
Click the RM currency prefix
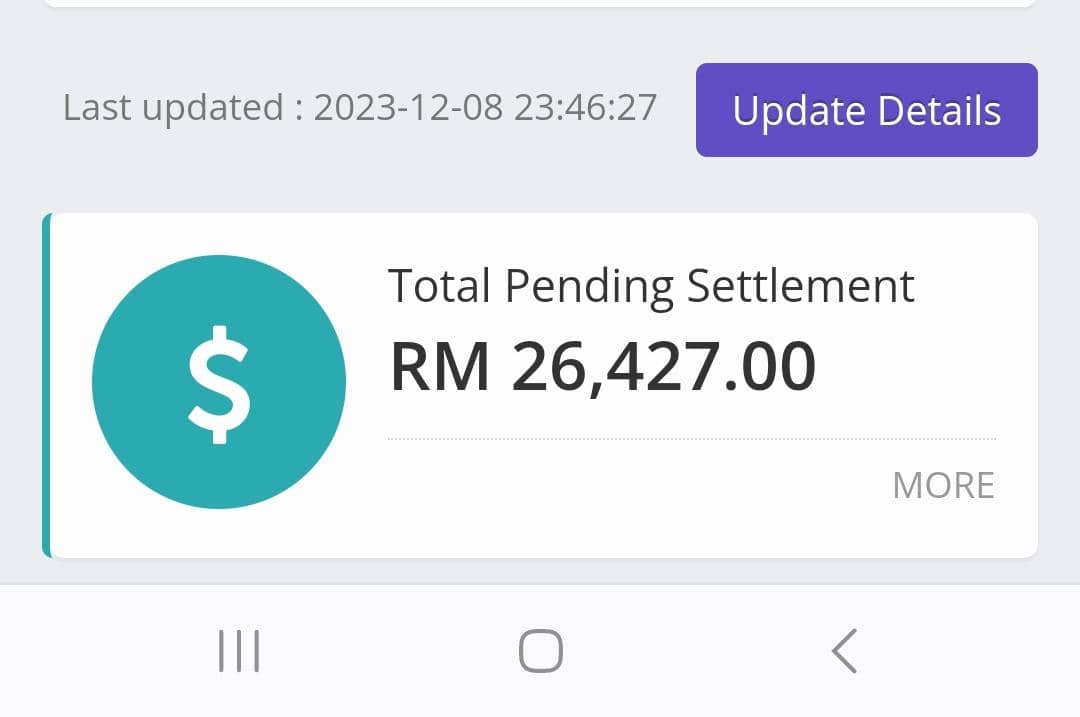439,367
